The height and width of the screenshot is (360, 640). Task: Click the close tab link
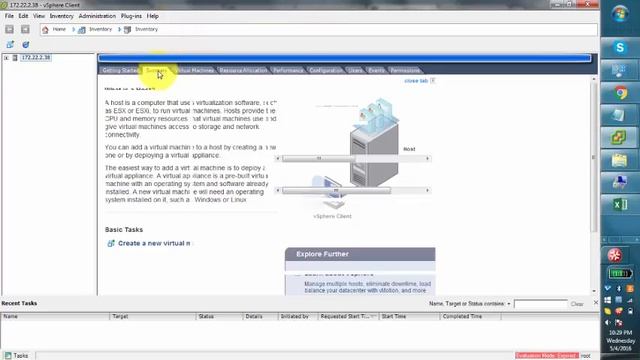[416, 81]
